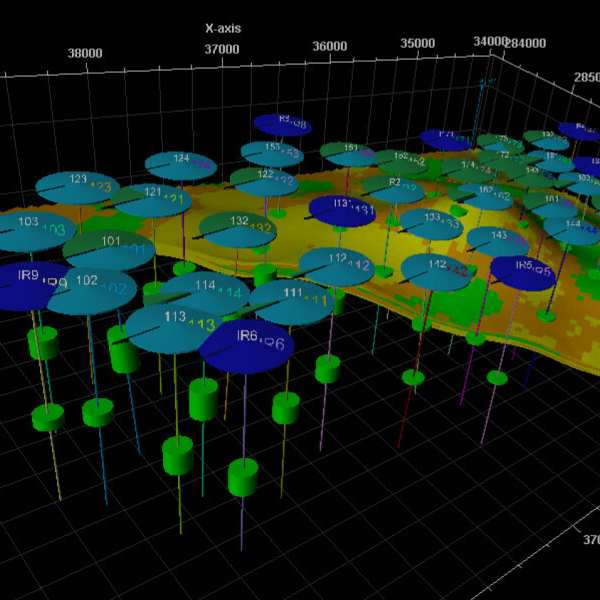Select the well disc labeled 101
The width and height of the screenshot is (600, 600).
click(x=109, y=250)
